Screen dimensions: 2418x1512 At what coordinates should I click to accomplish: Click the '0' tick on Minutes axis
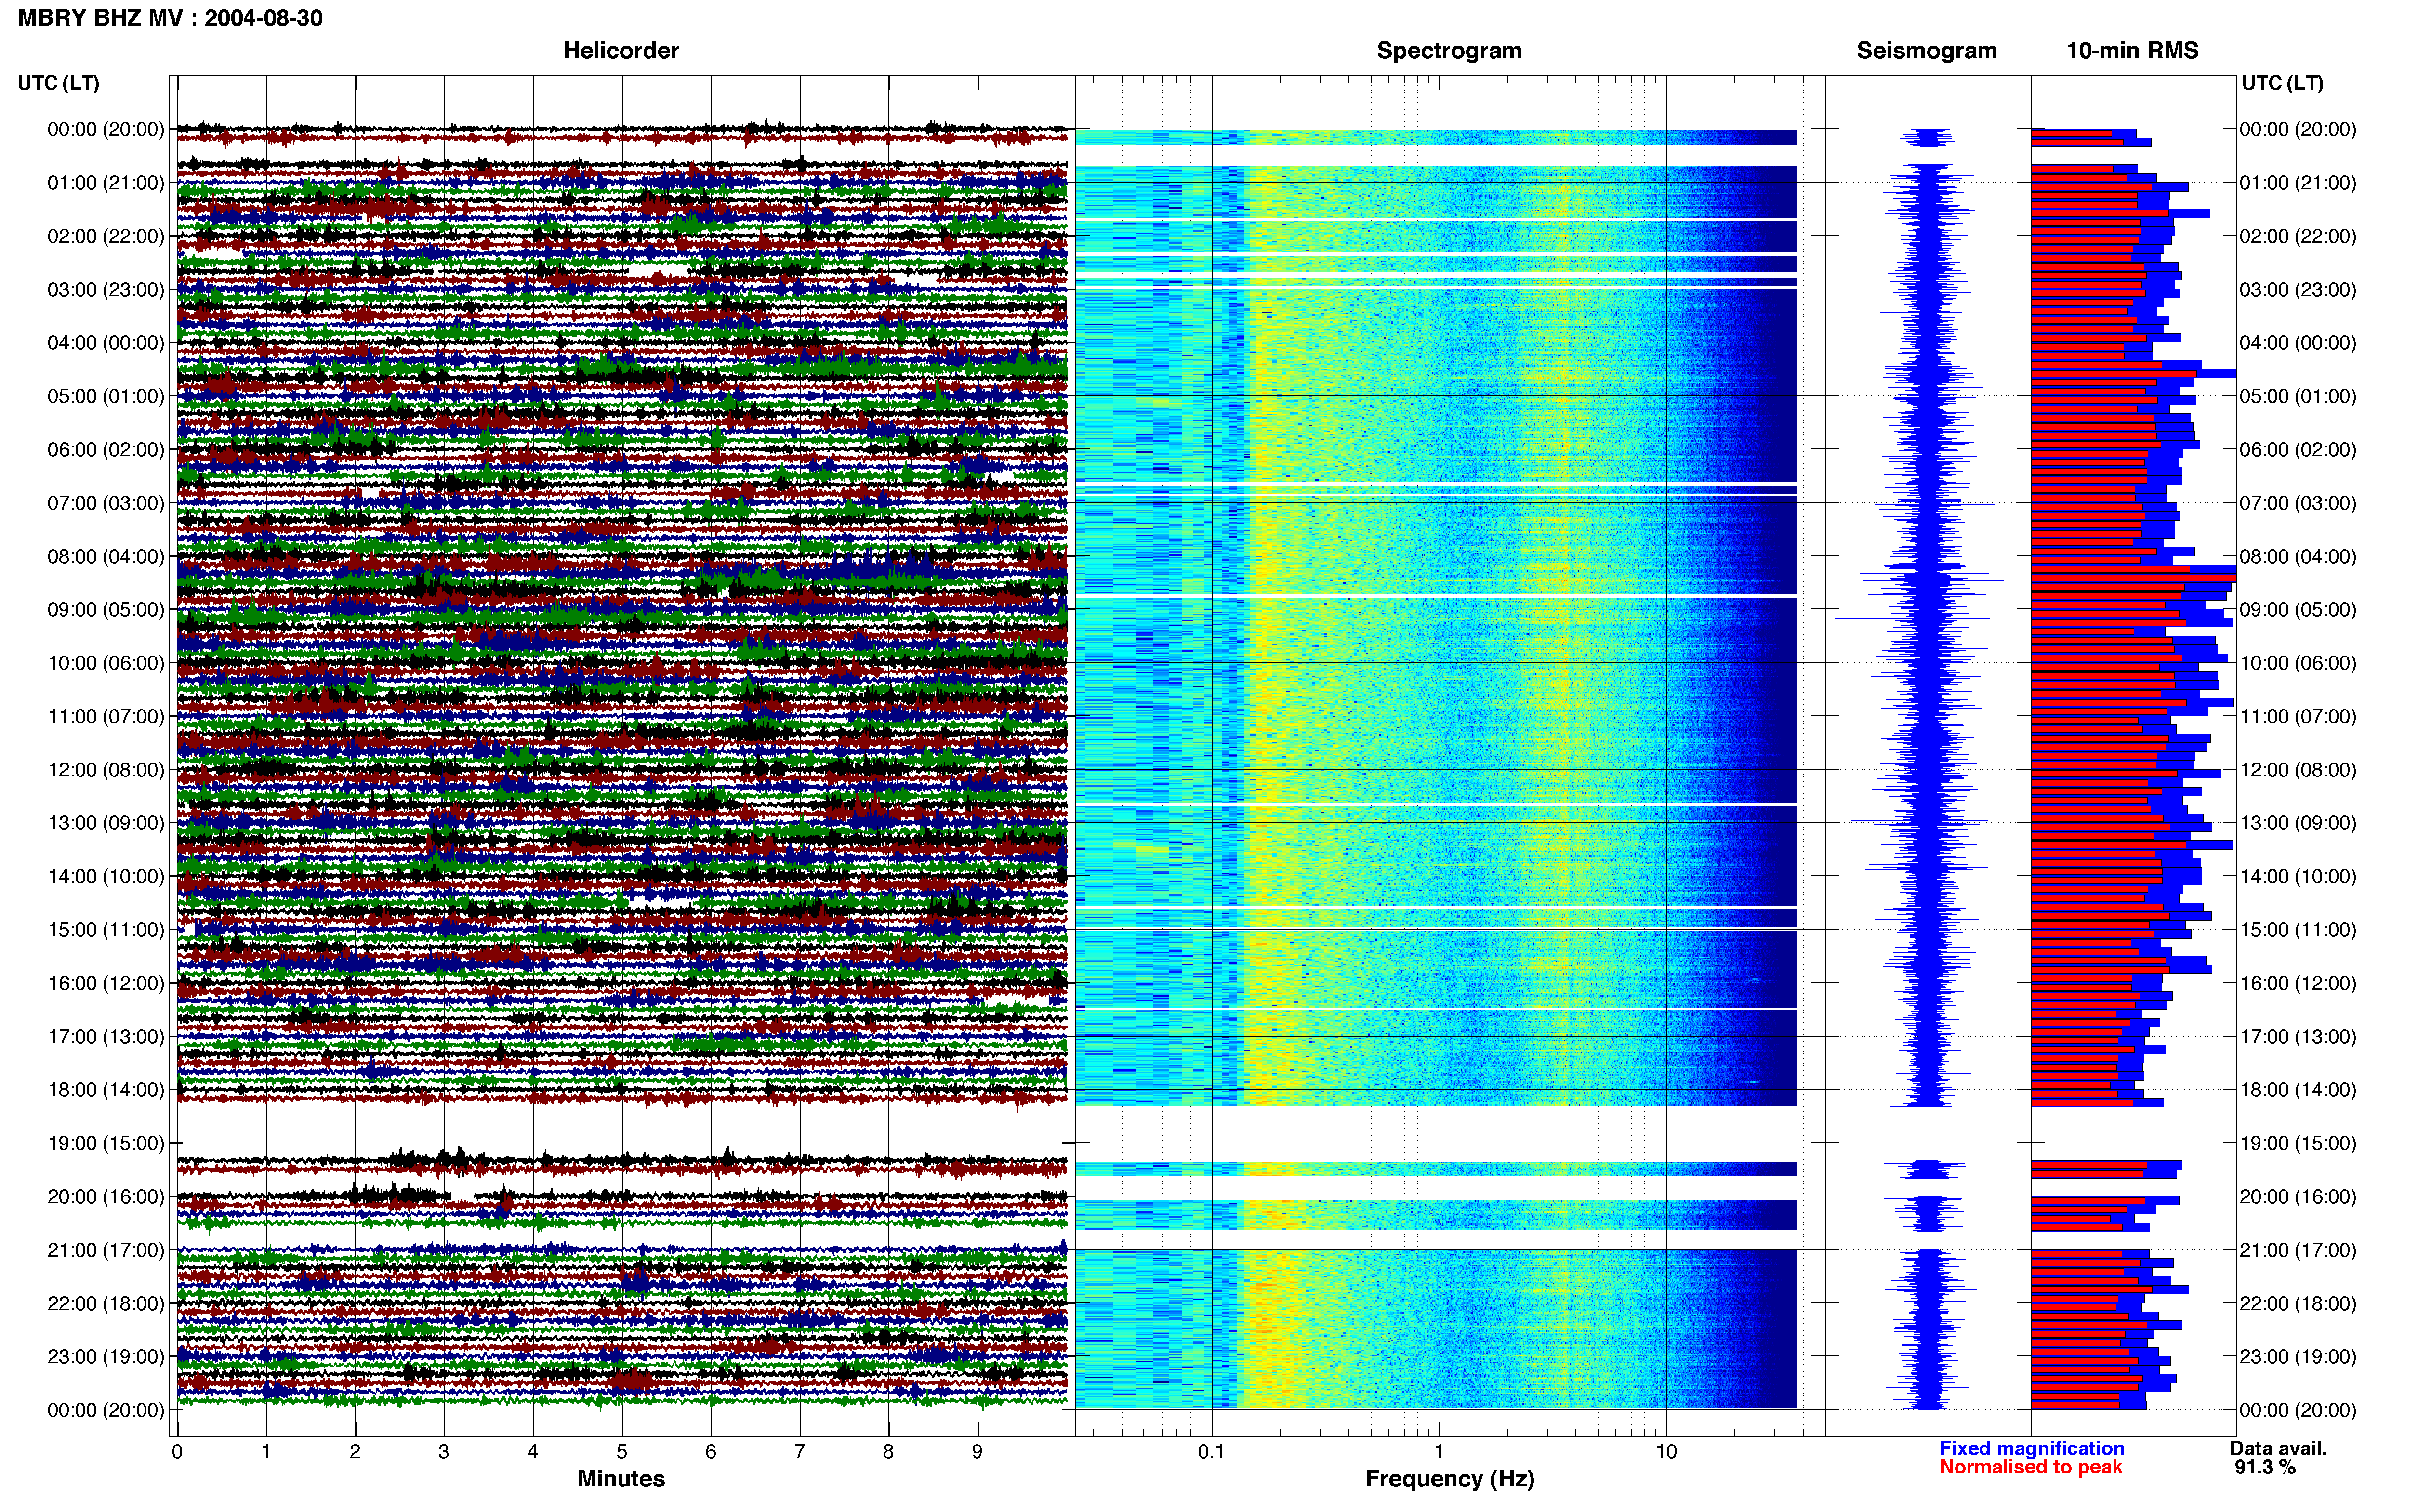point(177,1452)
